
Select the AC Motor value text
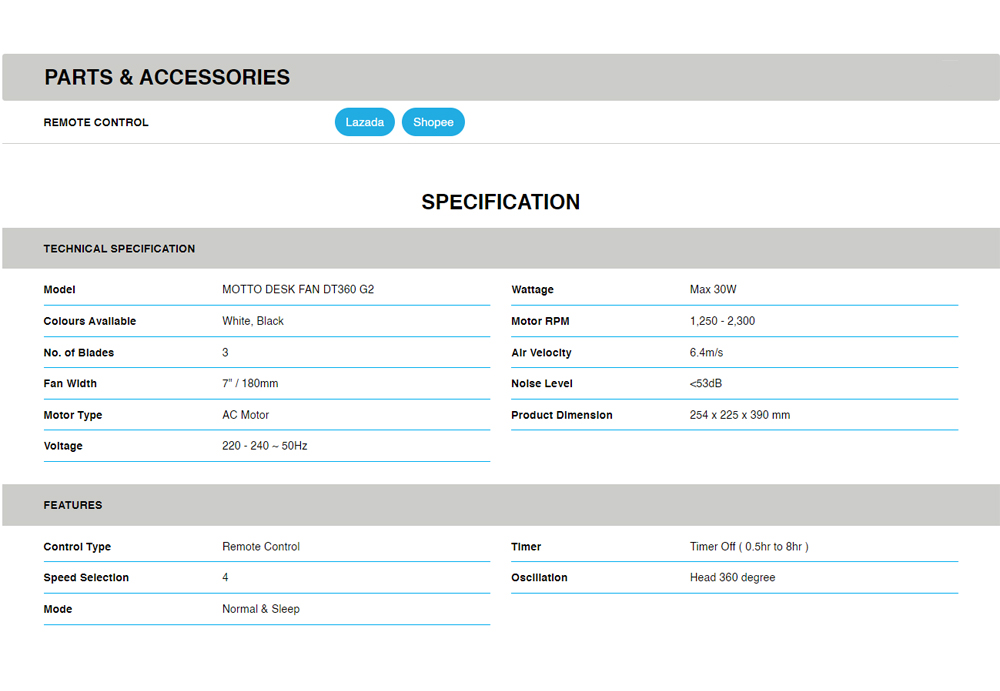[x=245, y=415]
